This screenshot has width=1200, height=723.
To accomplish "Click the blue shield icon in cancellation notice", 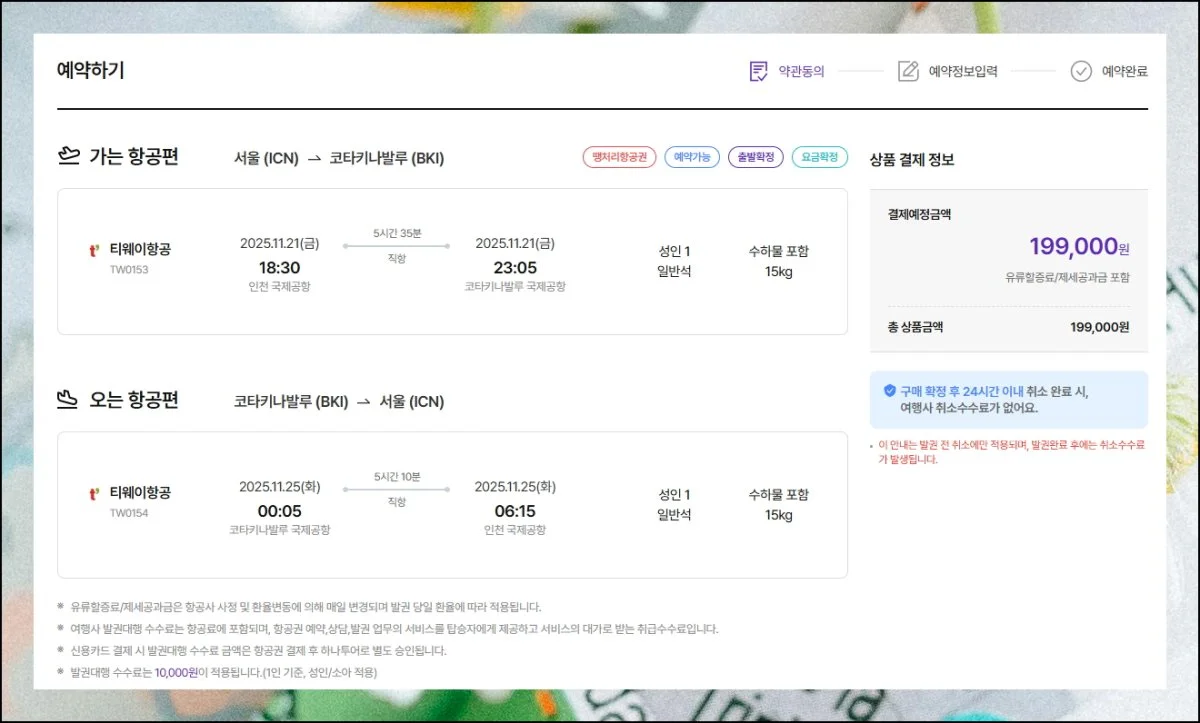I will pyautogui.click(x=889, y=391).
